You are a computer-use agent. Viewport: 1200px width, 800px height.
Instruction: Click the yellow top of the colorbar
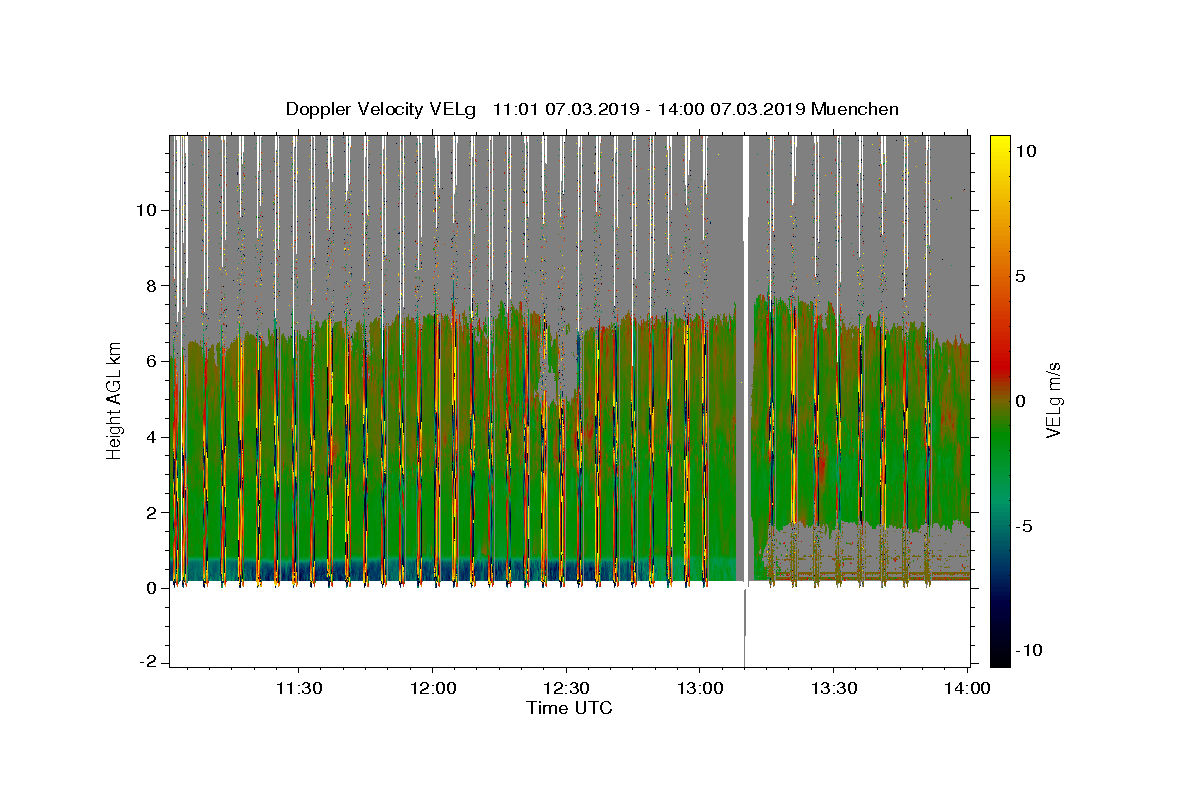coord(1000,142)
